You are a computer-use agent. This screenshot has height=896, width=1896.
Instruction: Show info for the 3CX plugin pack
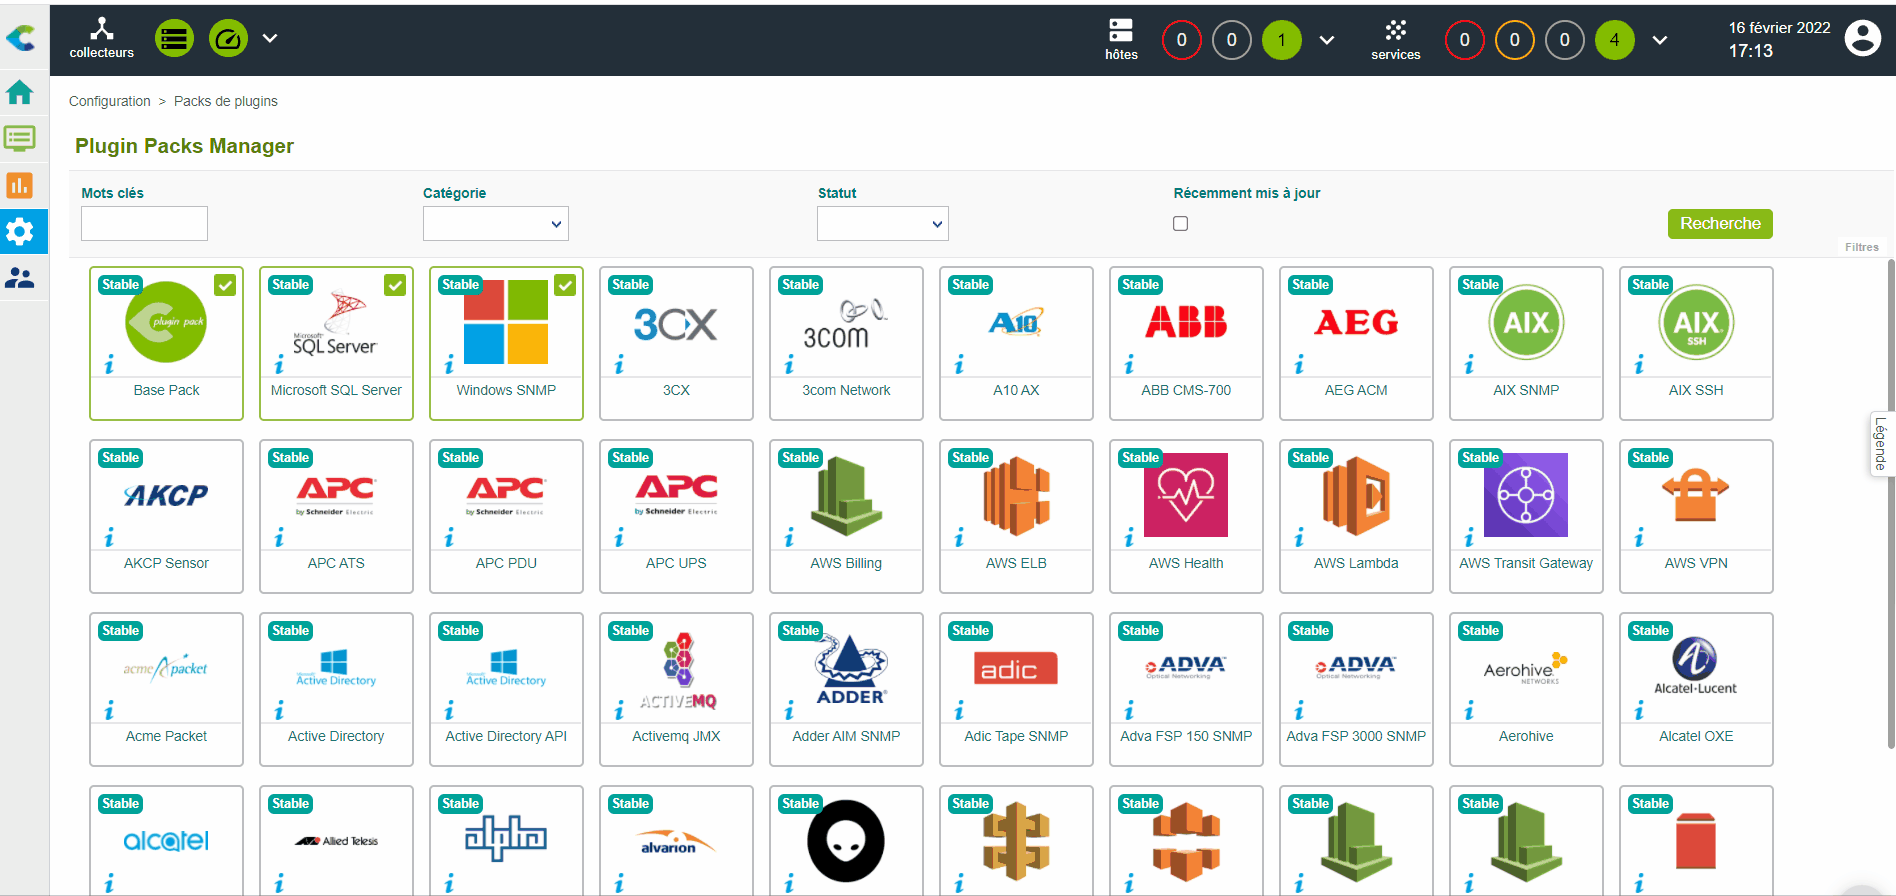pyautogui.click(x=619, y=365)
